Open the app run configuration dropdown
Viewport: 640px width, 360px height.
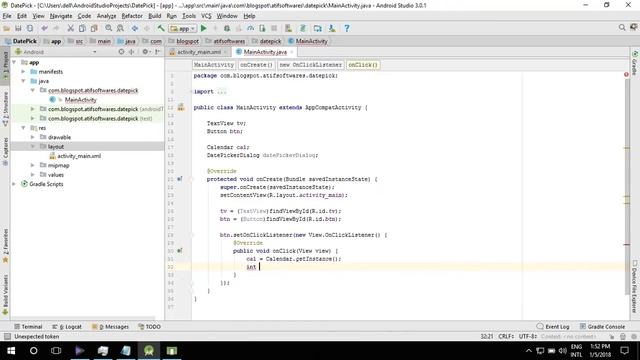pyautogui.click(x=183, y=29)
